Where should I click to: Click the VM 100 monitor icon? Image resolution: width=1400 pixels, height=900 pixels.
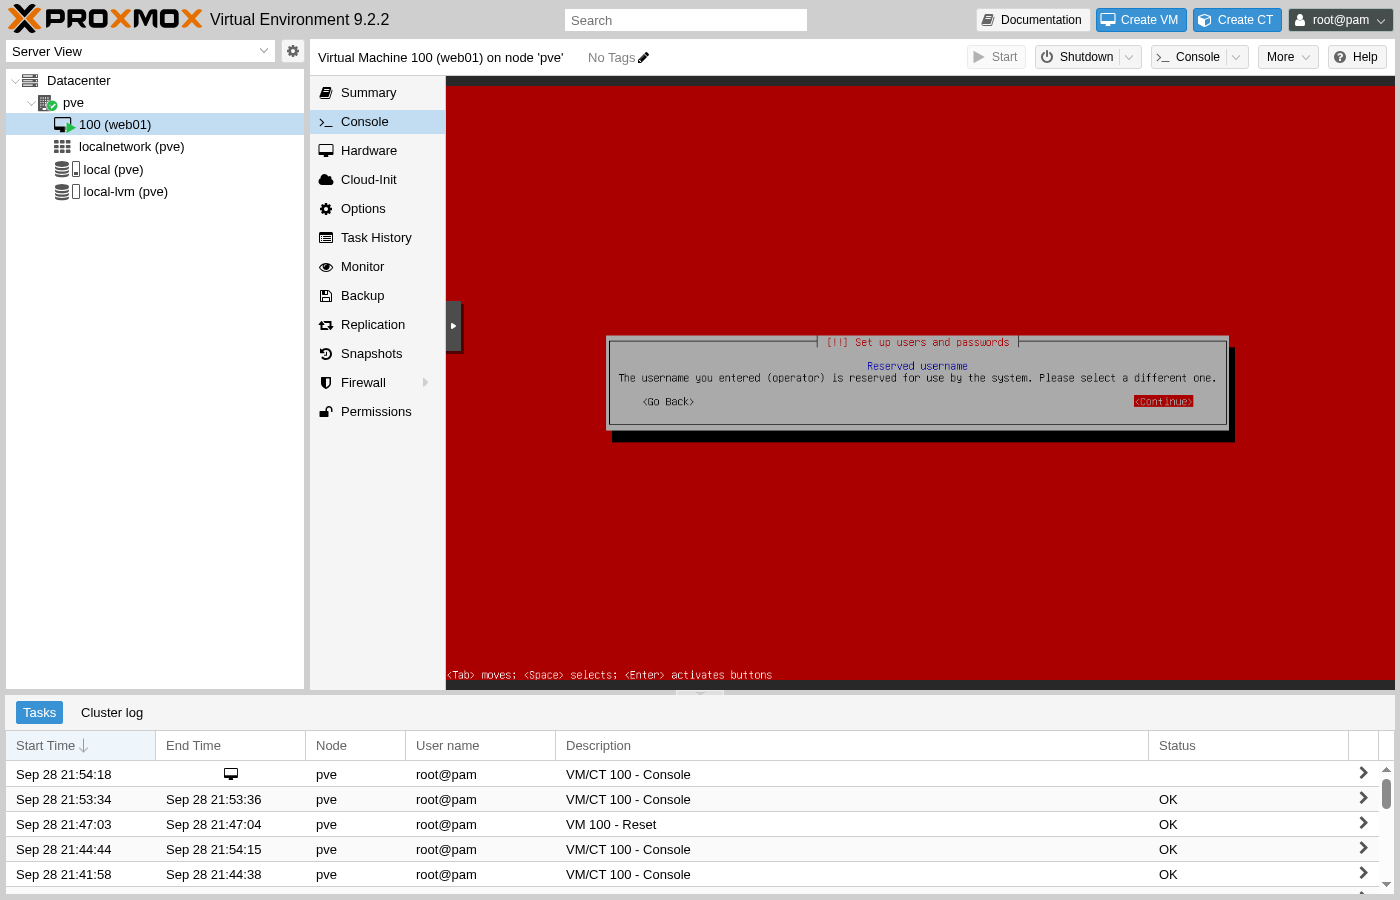pyautogui.click(x=64, y=125)
